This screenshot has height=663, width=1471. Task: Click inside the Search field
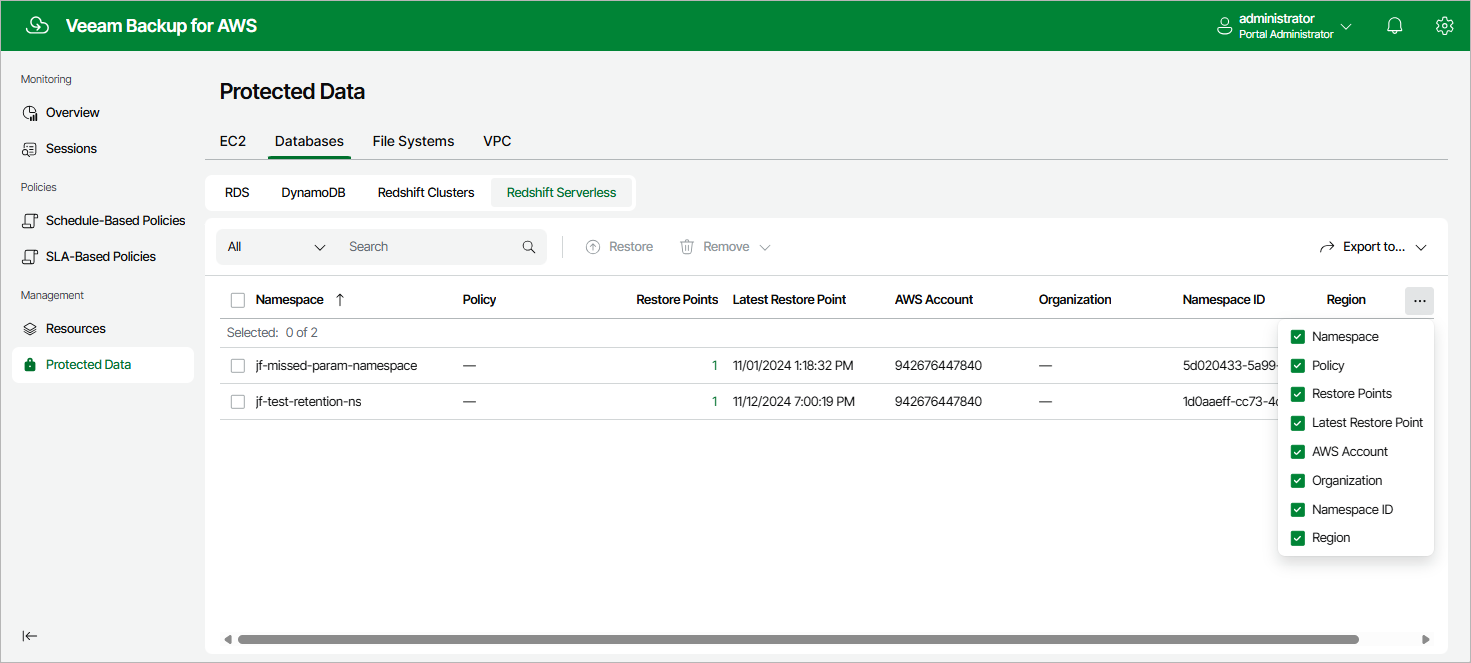430,247
